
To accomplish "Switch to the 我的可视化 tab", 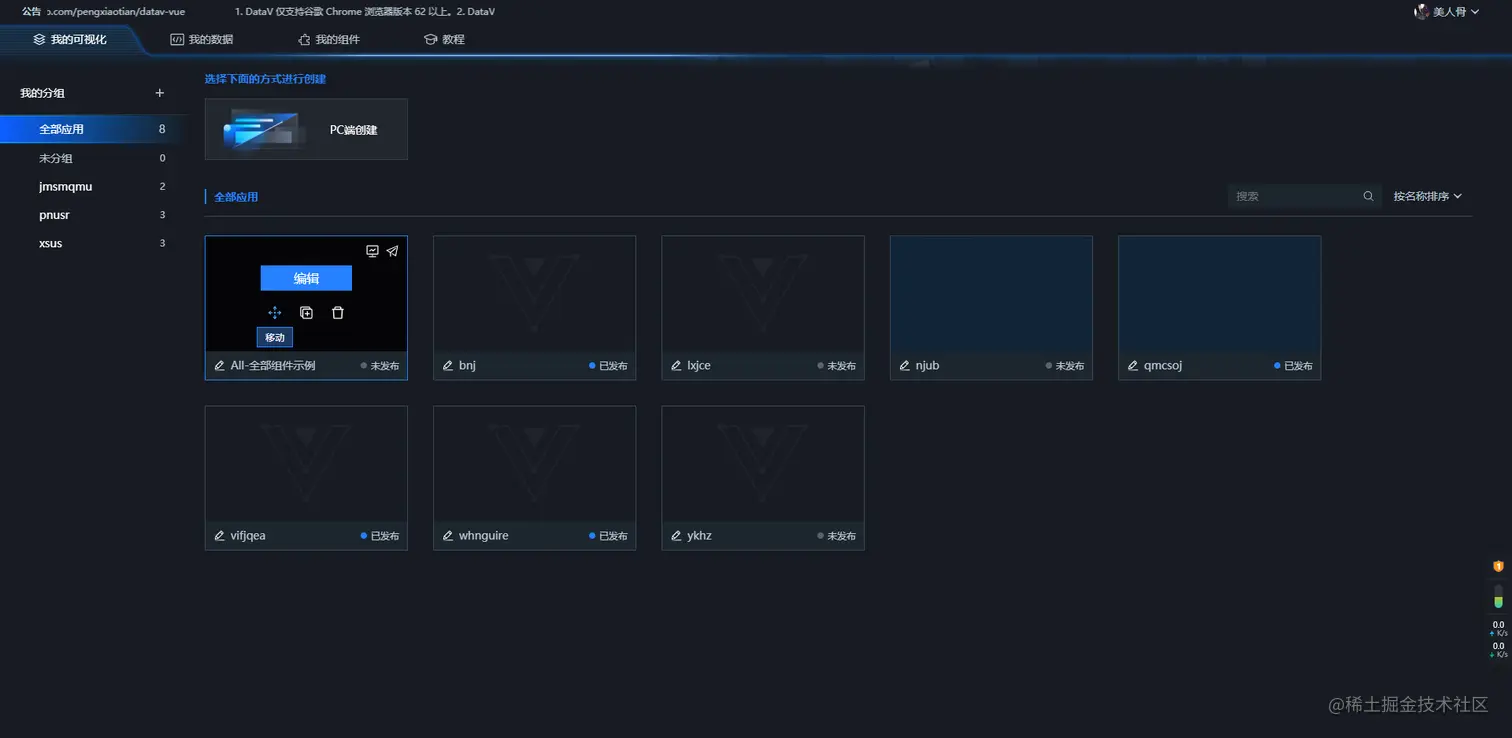I will coord(70,40).
